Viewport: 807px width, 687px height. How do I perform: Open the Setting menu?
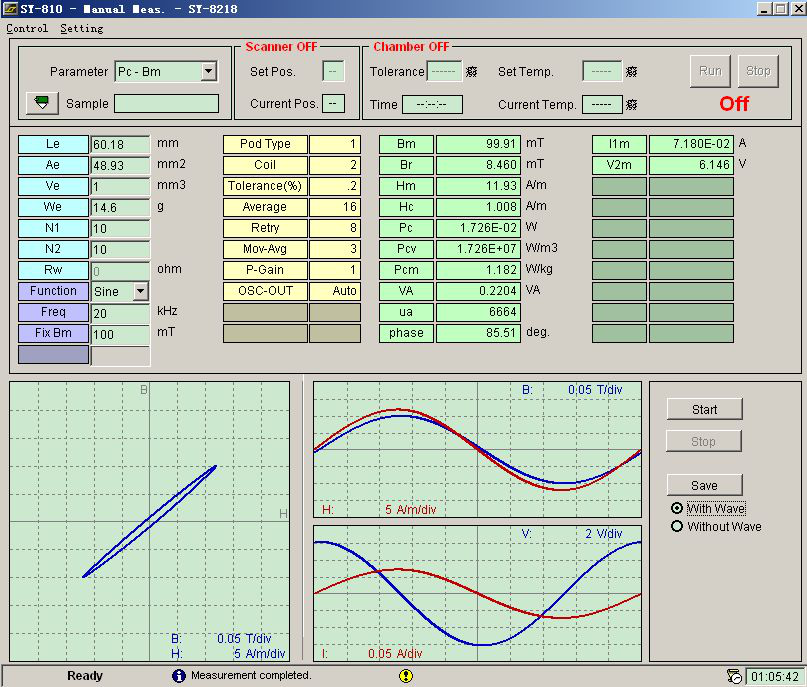pos(82,28)
